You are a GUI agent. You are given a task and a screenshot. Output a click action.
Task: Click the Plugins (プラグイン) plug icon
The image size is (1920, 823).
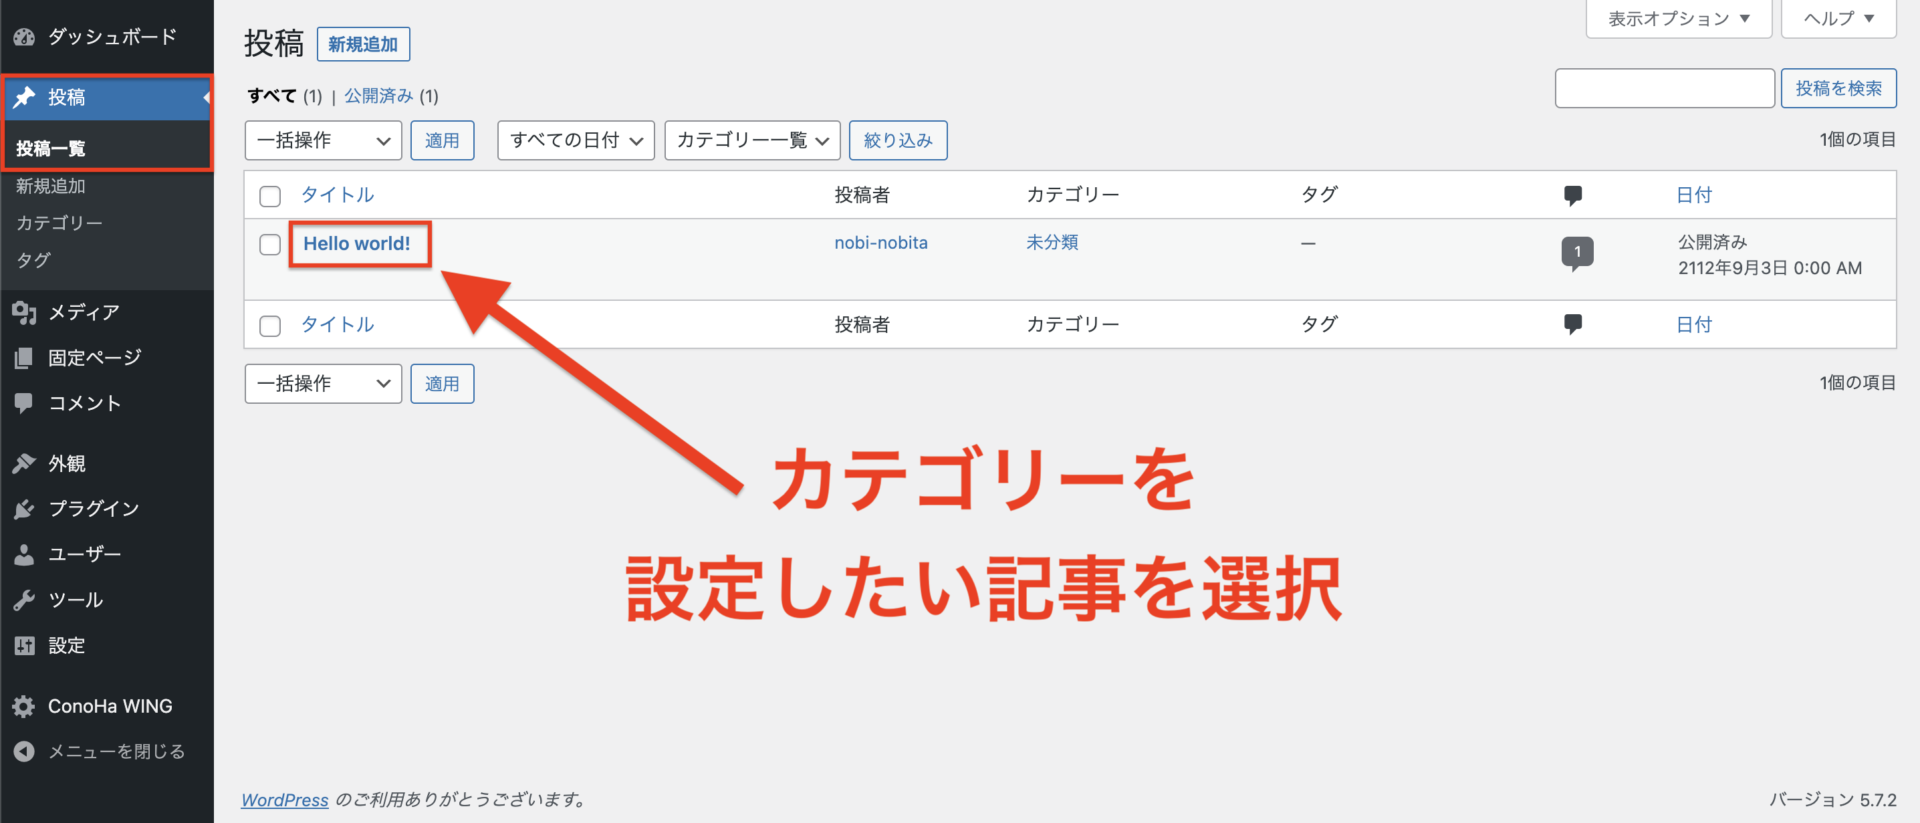(x=24, y=509)
